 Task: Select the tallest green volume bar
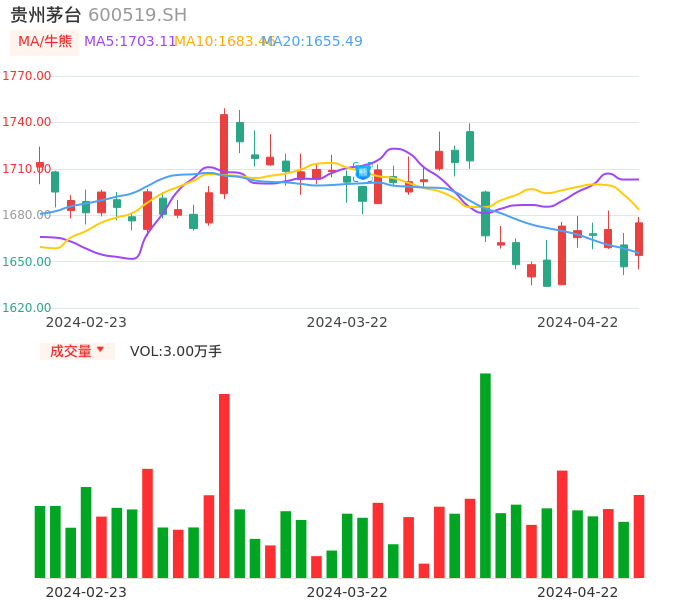[485, 475]
